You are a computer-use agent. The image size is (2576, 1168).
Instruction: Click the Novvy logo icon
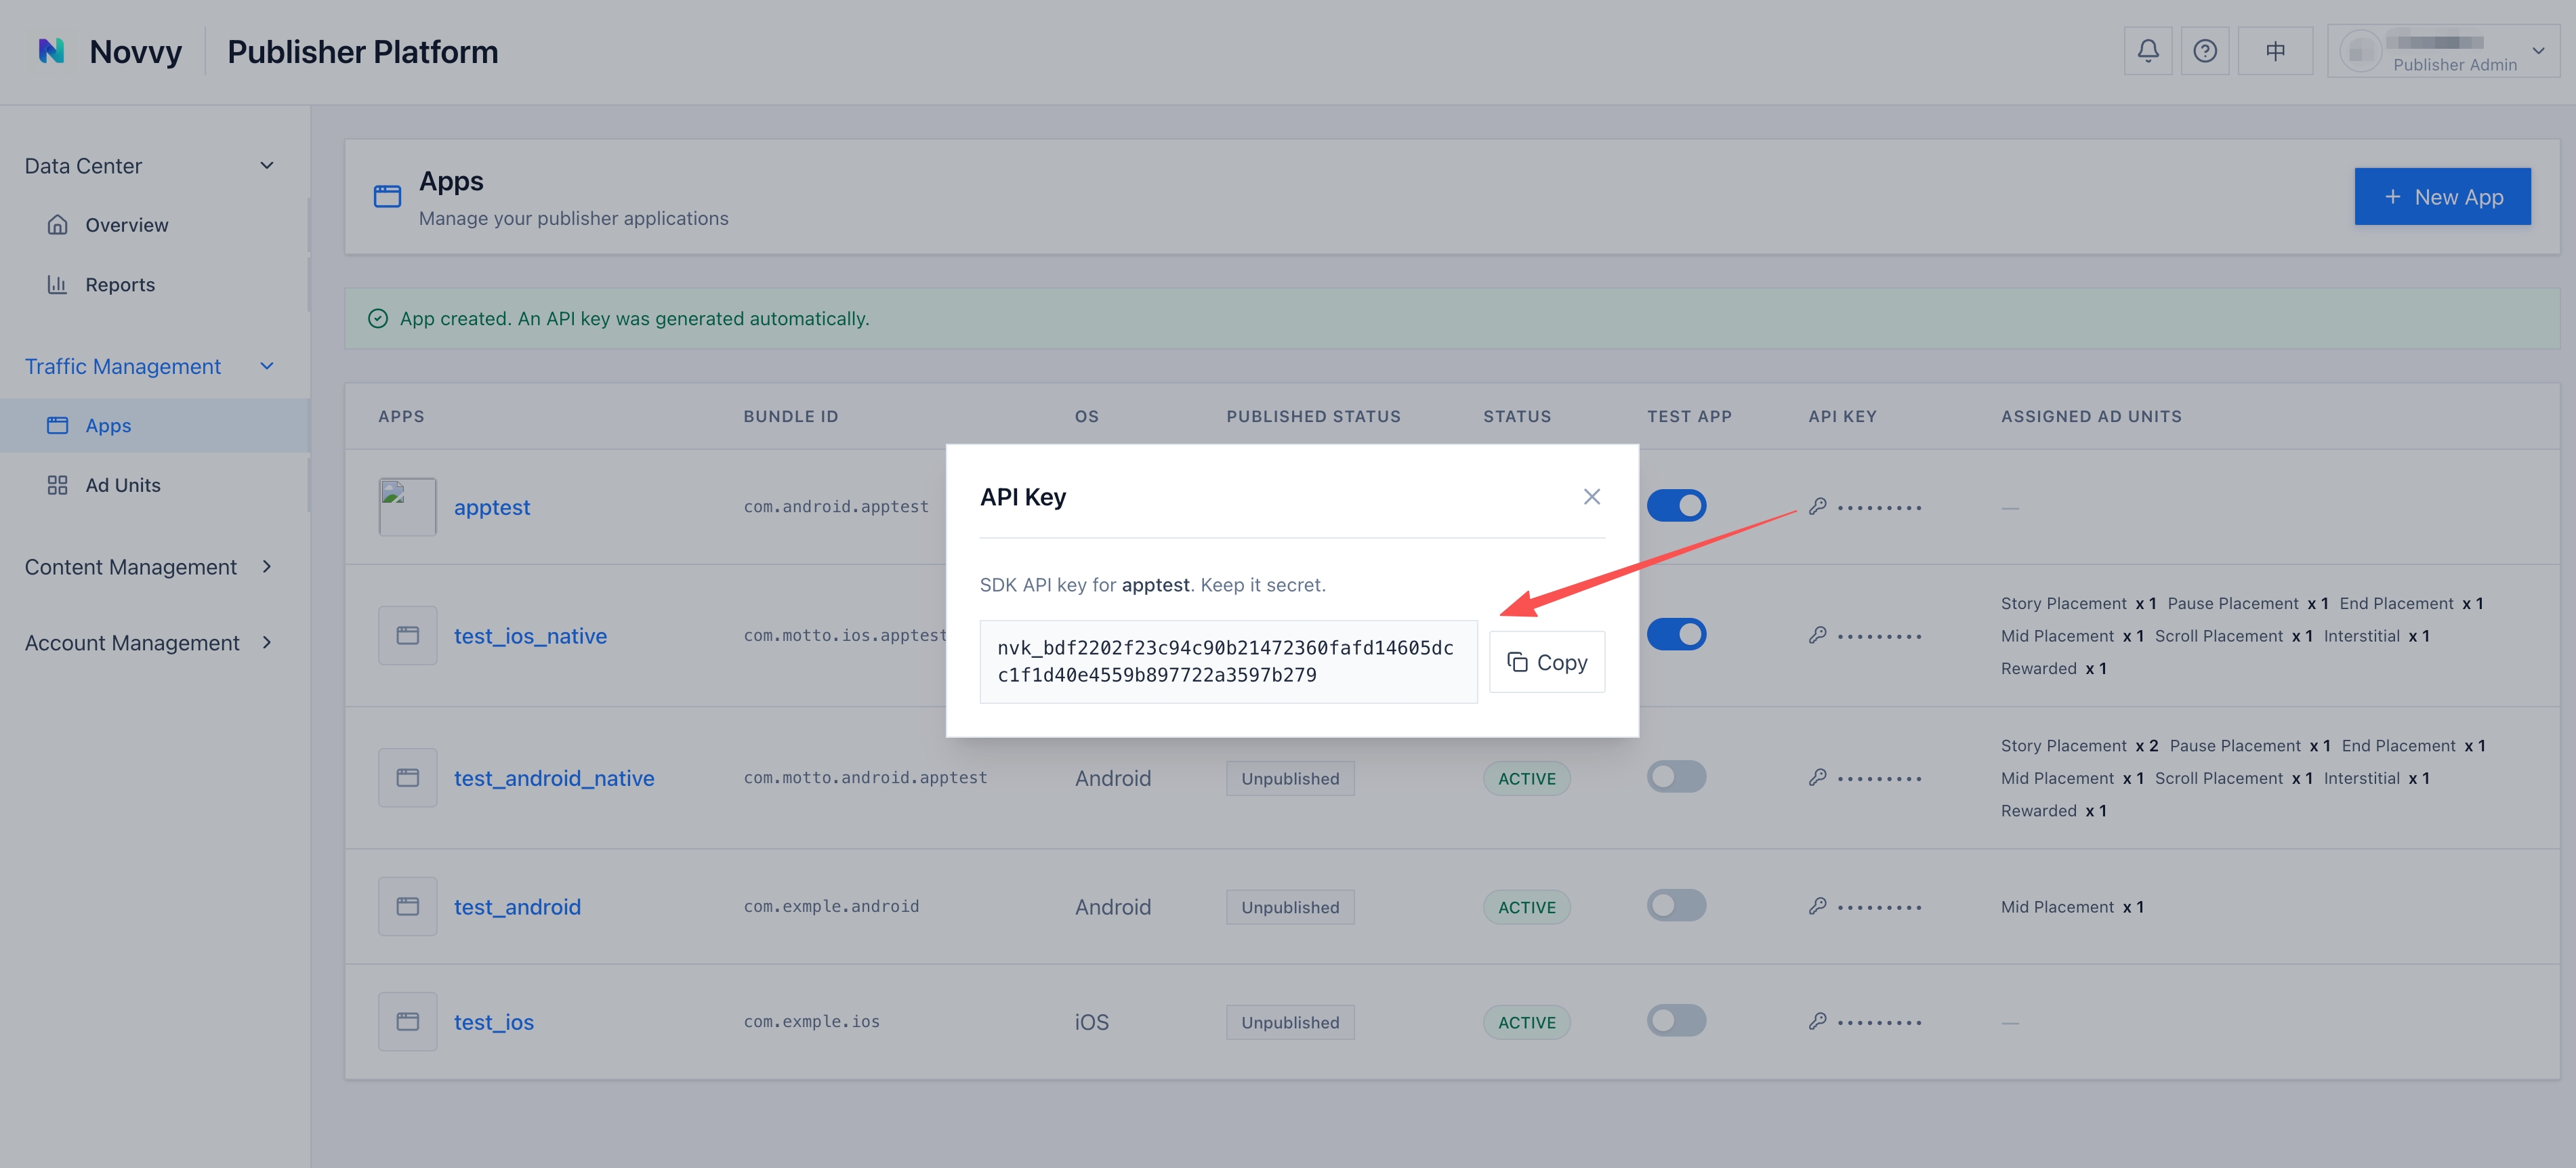click(x=51, y=51)
